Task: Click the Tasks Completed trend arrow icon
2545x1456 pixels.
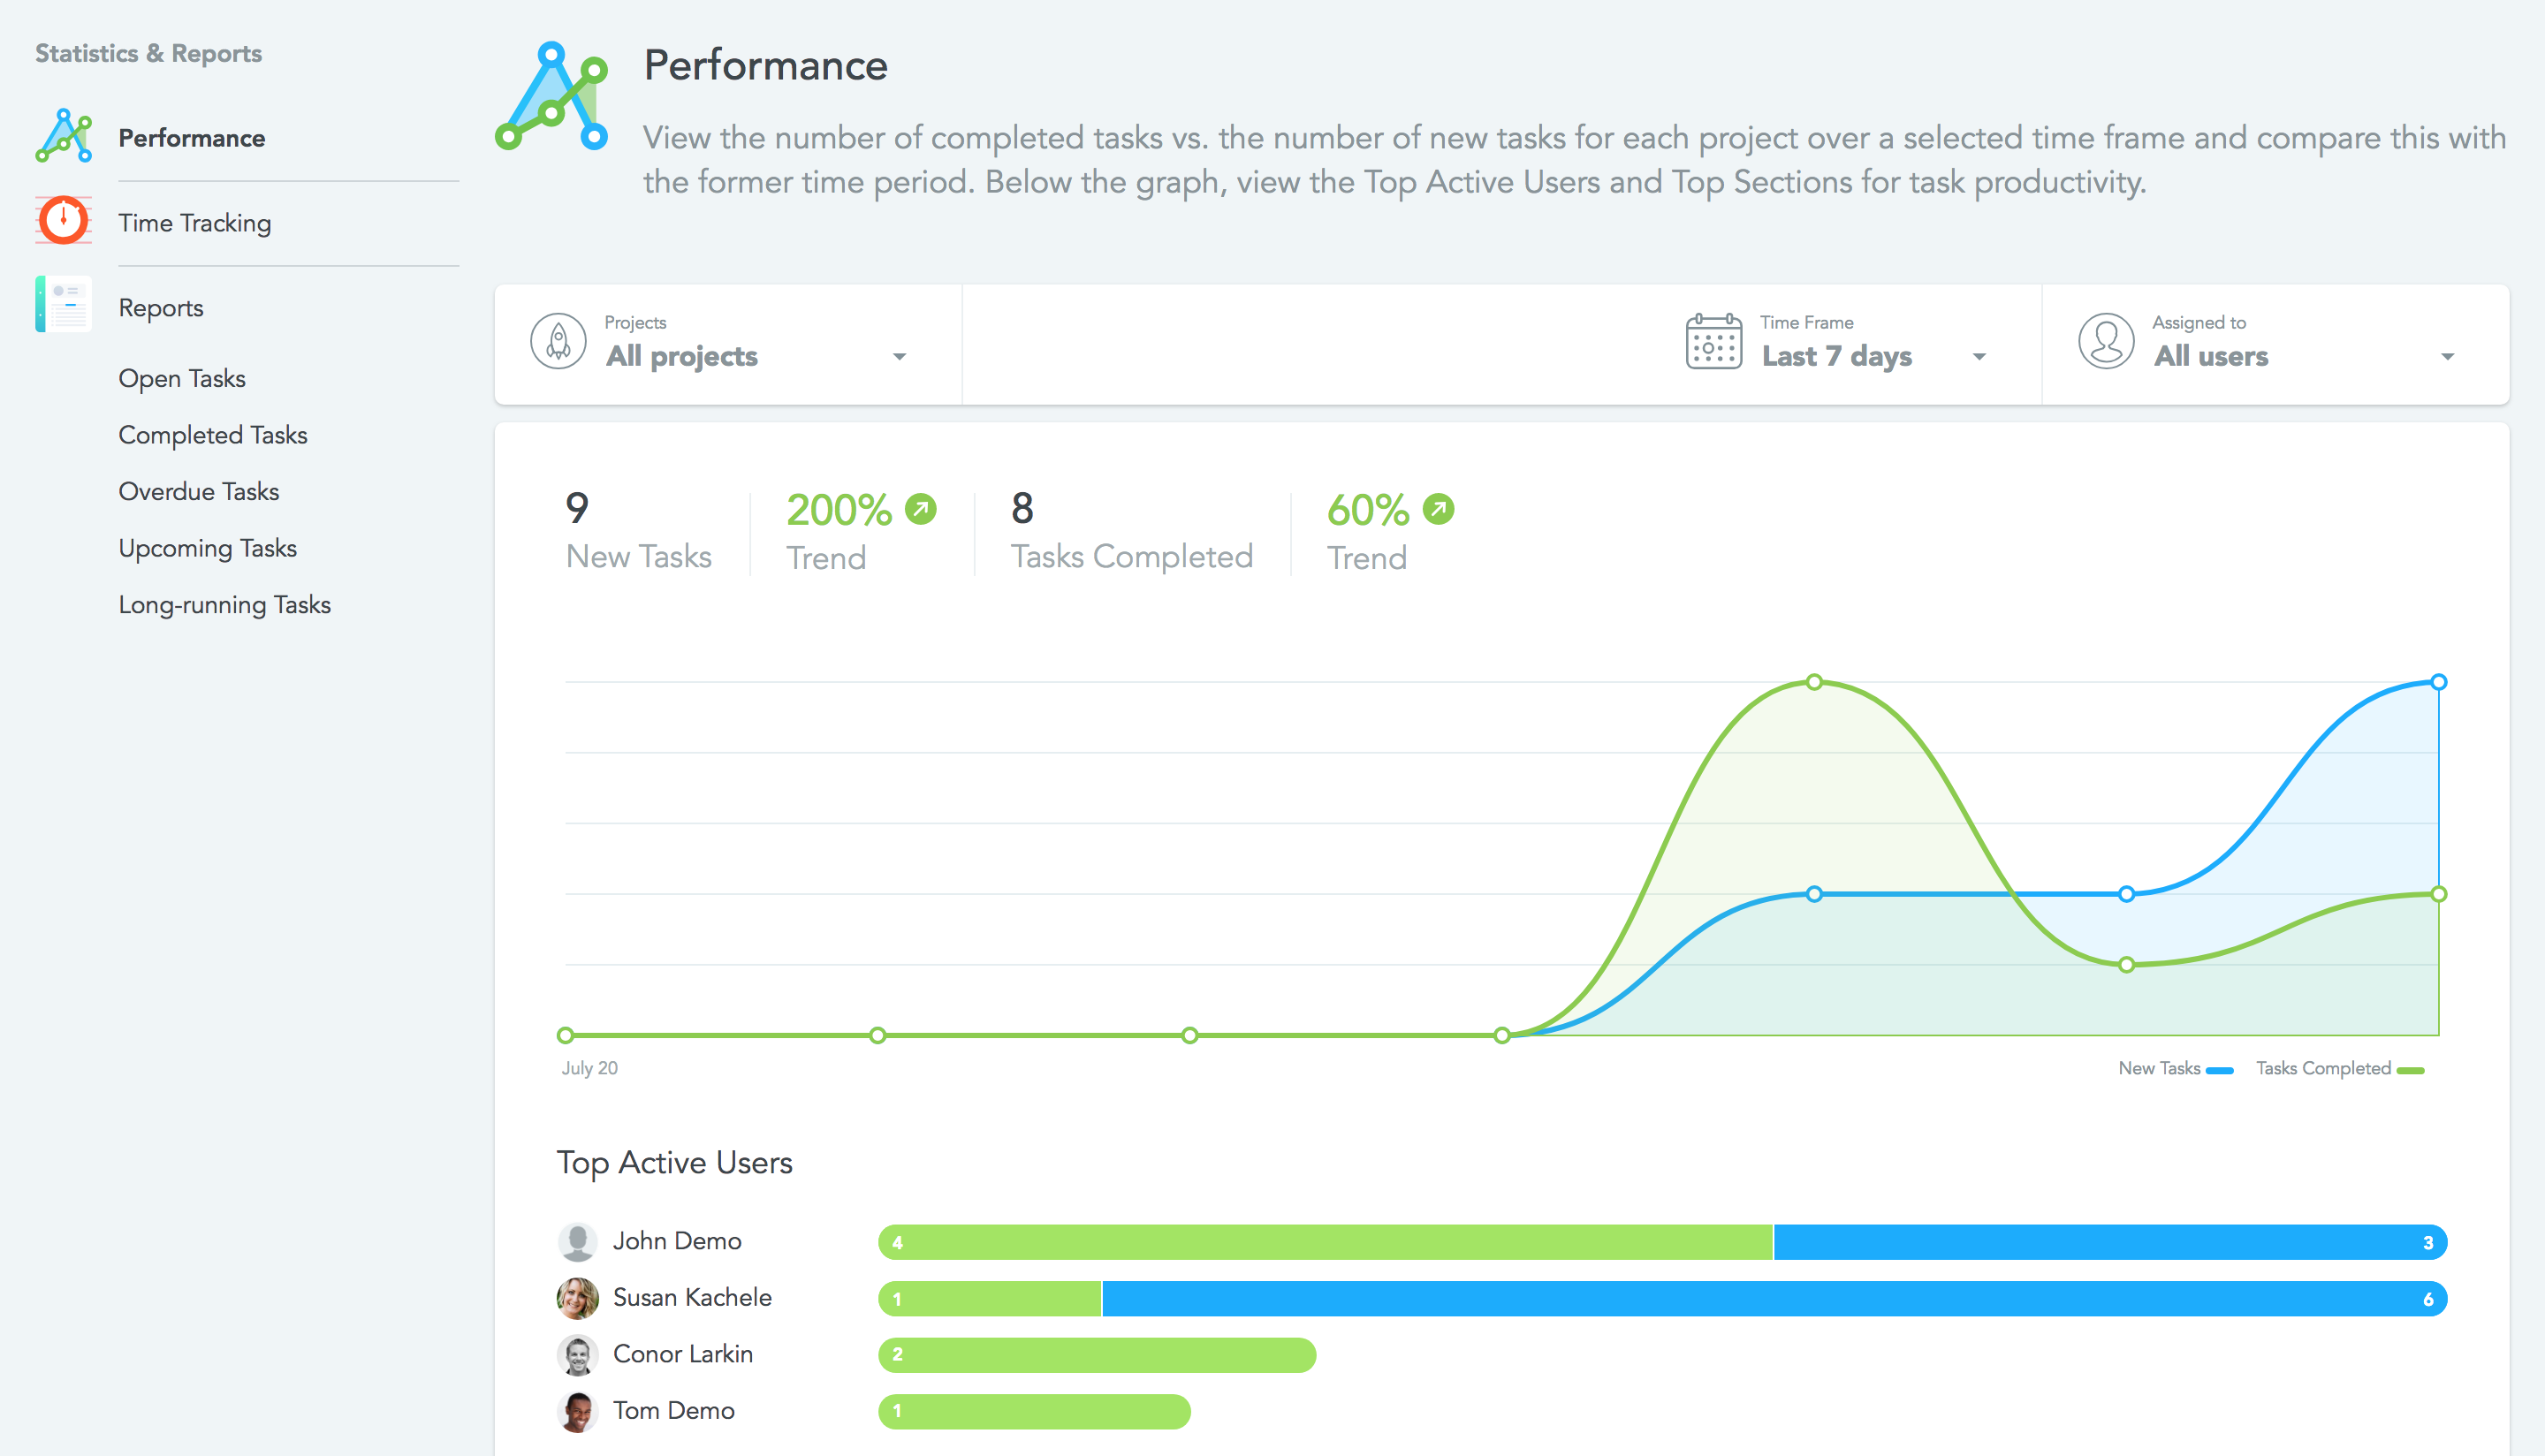Action: (1438, 509)
